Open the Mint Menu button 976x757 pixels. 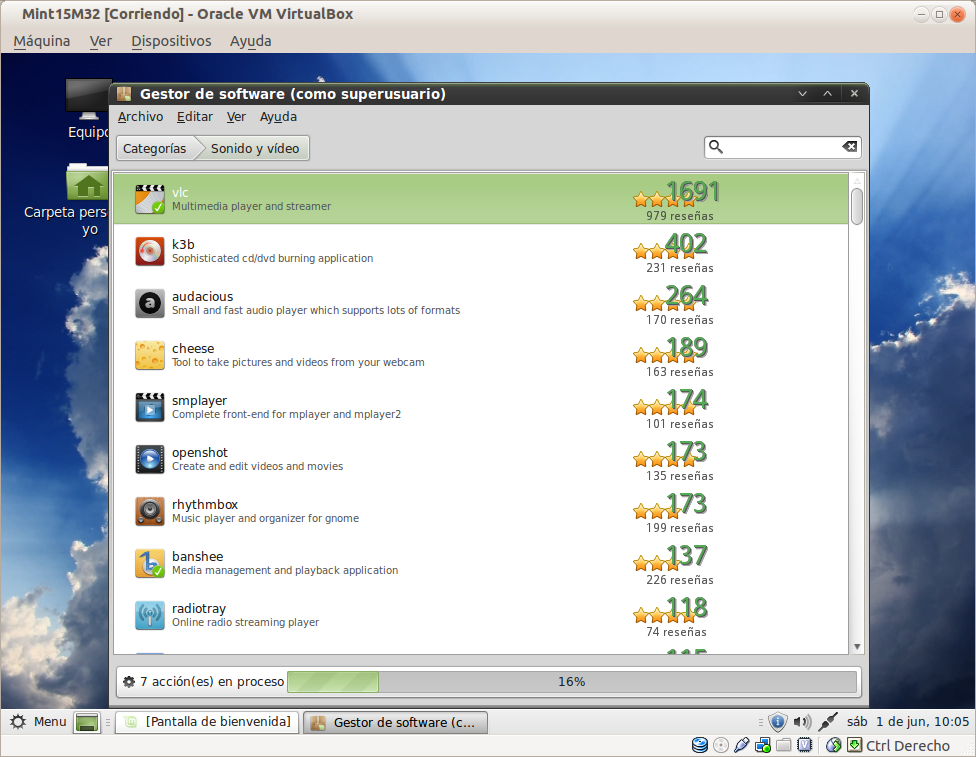38,722
